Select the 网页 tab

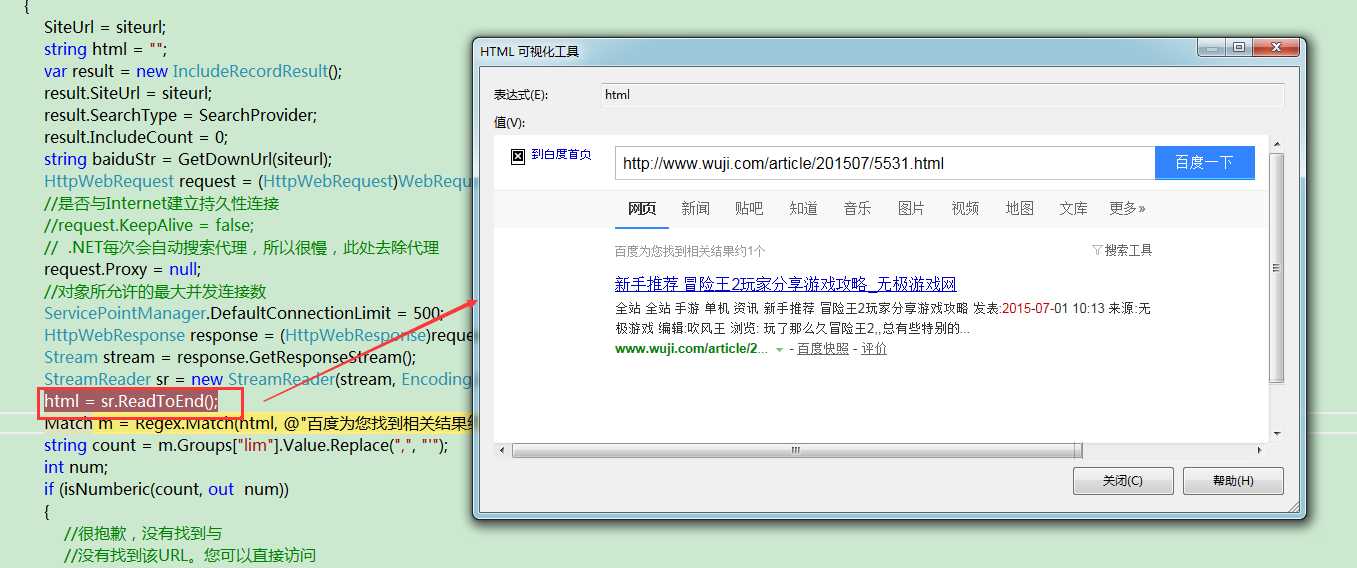642,208
